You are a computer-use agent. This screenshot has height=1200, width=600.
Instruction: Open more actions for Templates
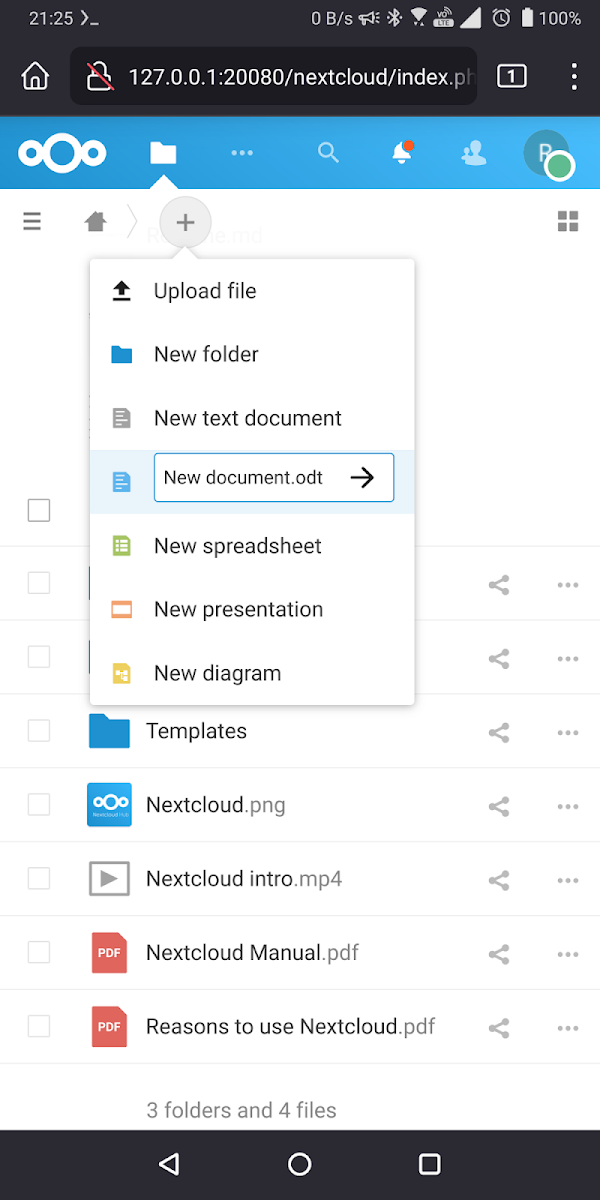tap(568, 732)
